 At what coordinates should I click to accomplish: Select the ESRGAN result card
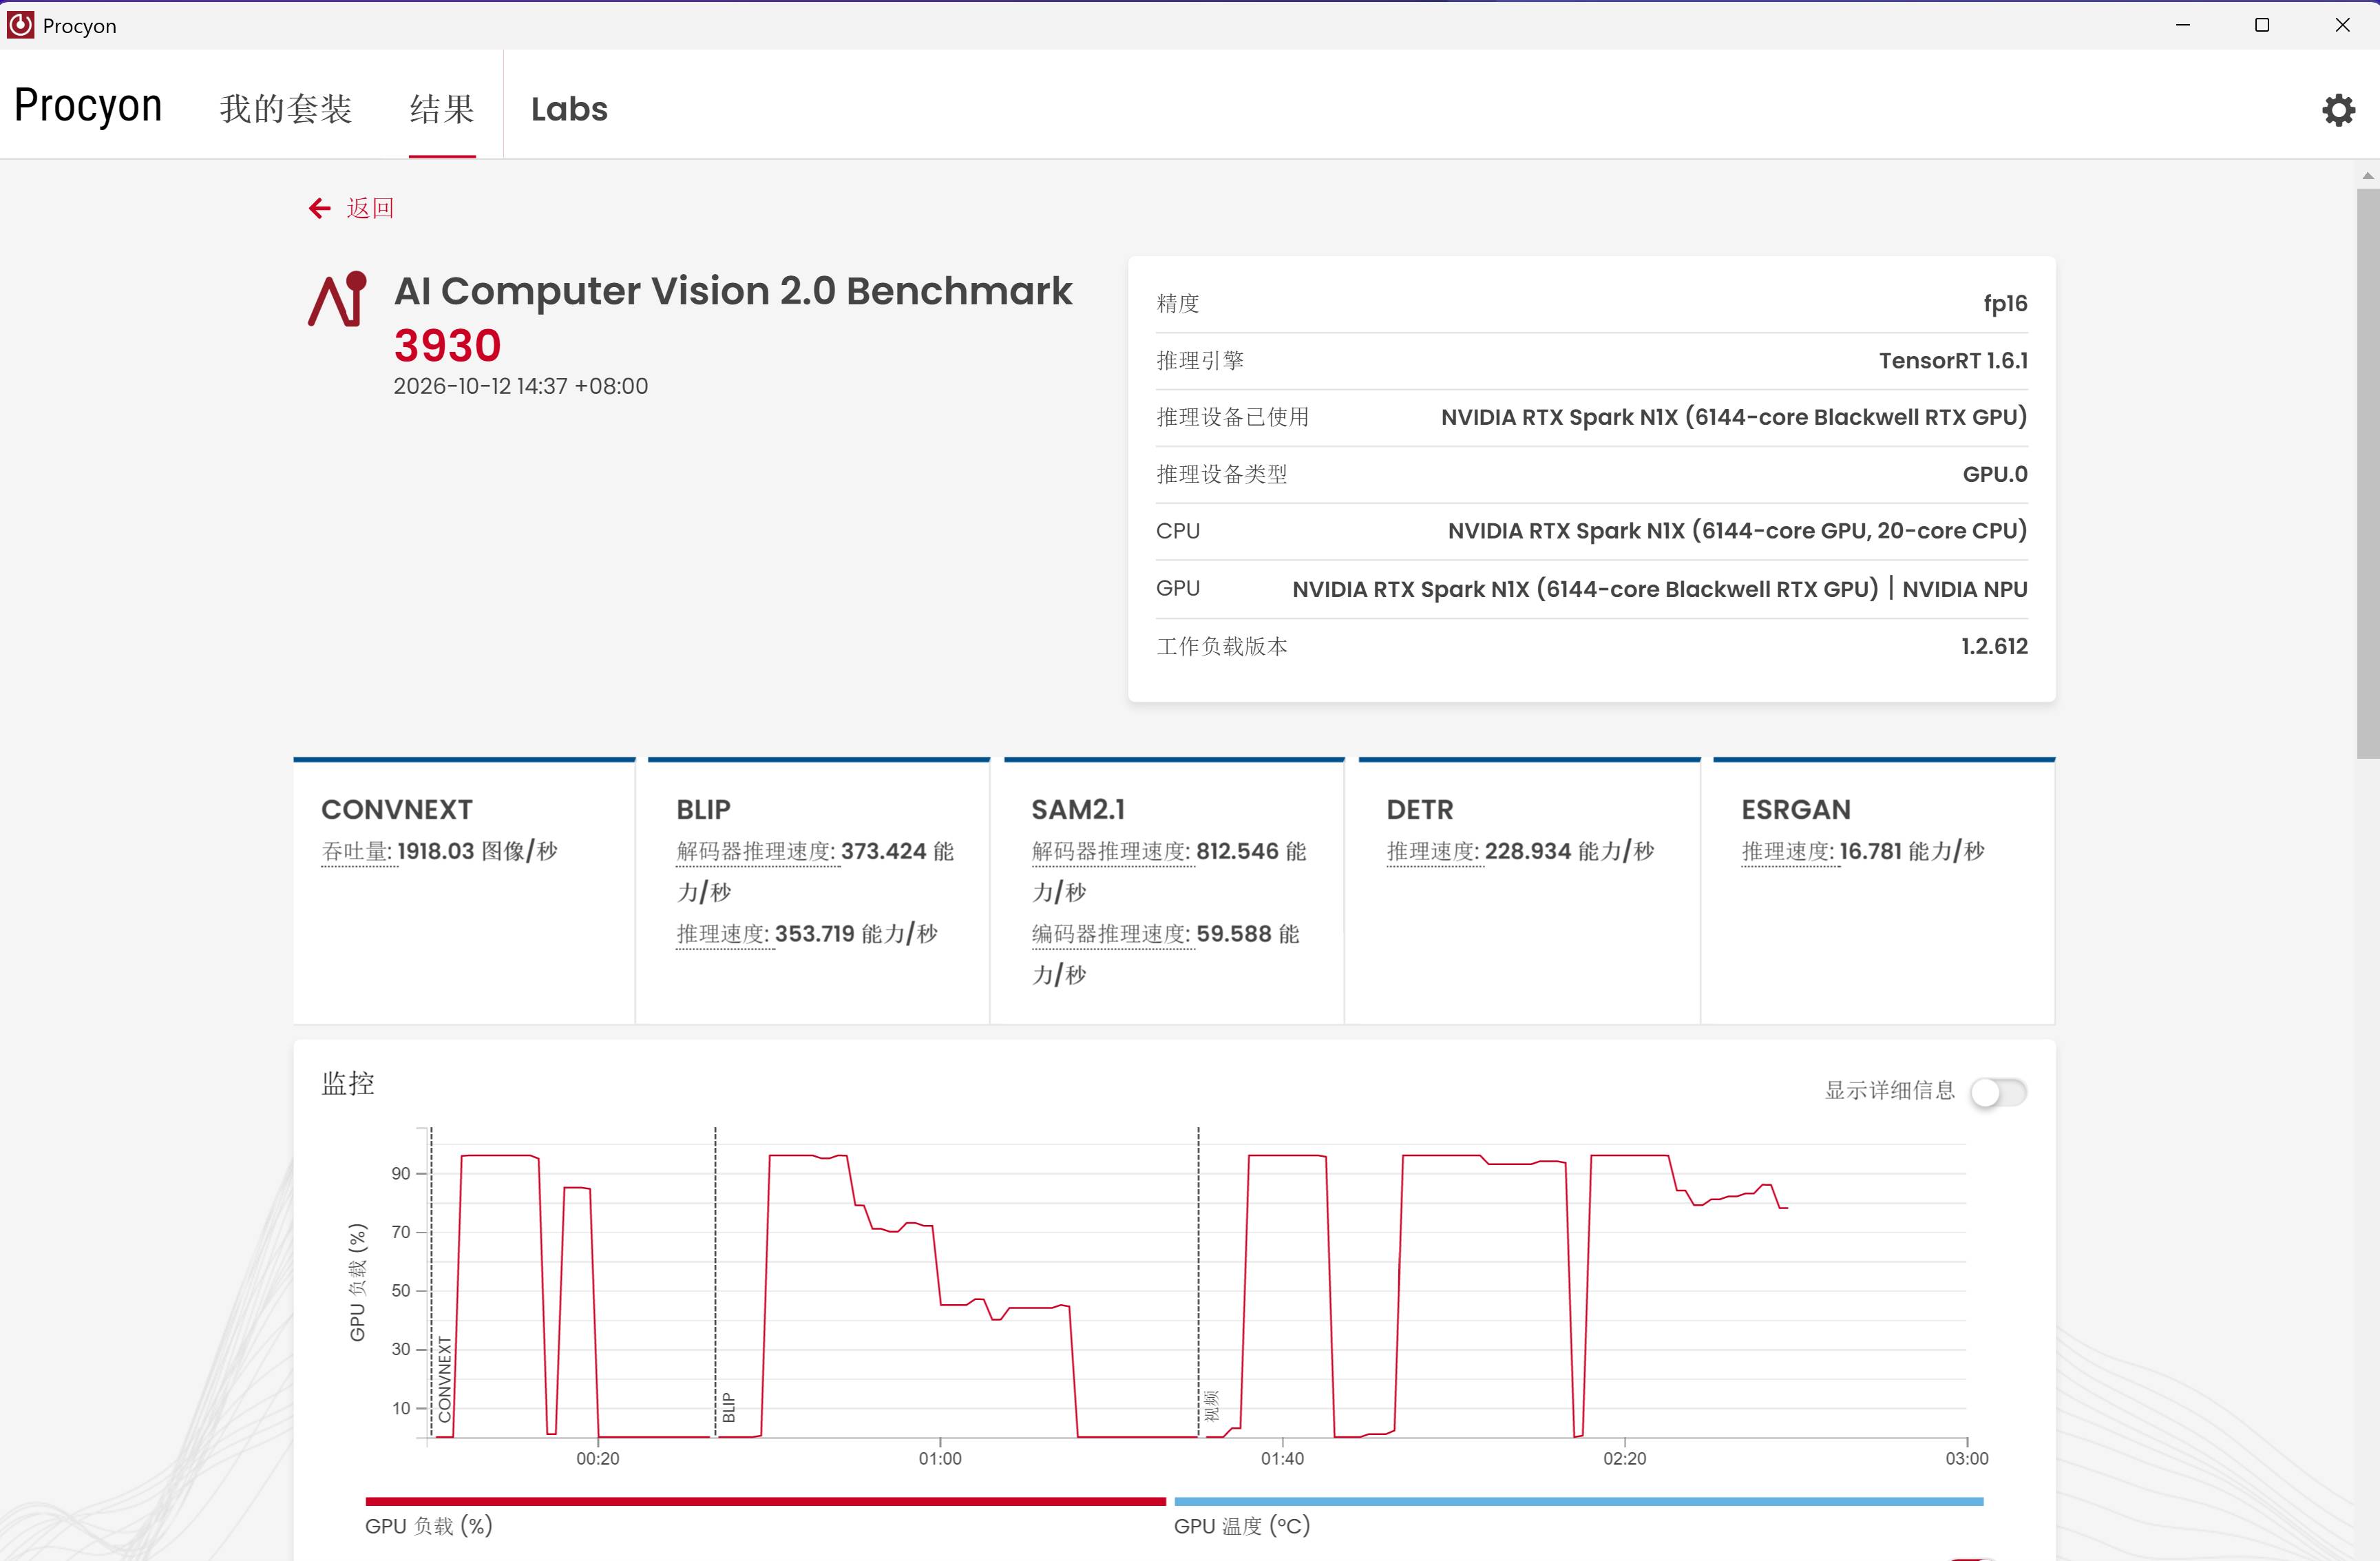point(1884,891)
